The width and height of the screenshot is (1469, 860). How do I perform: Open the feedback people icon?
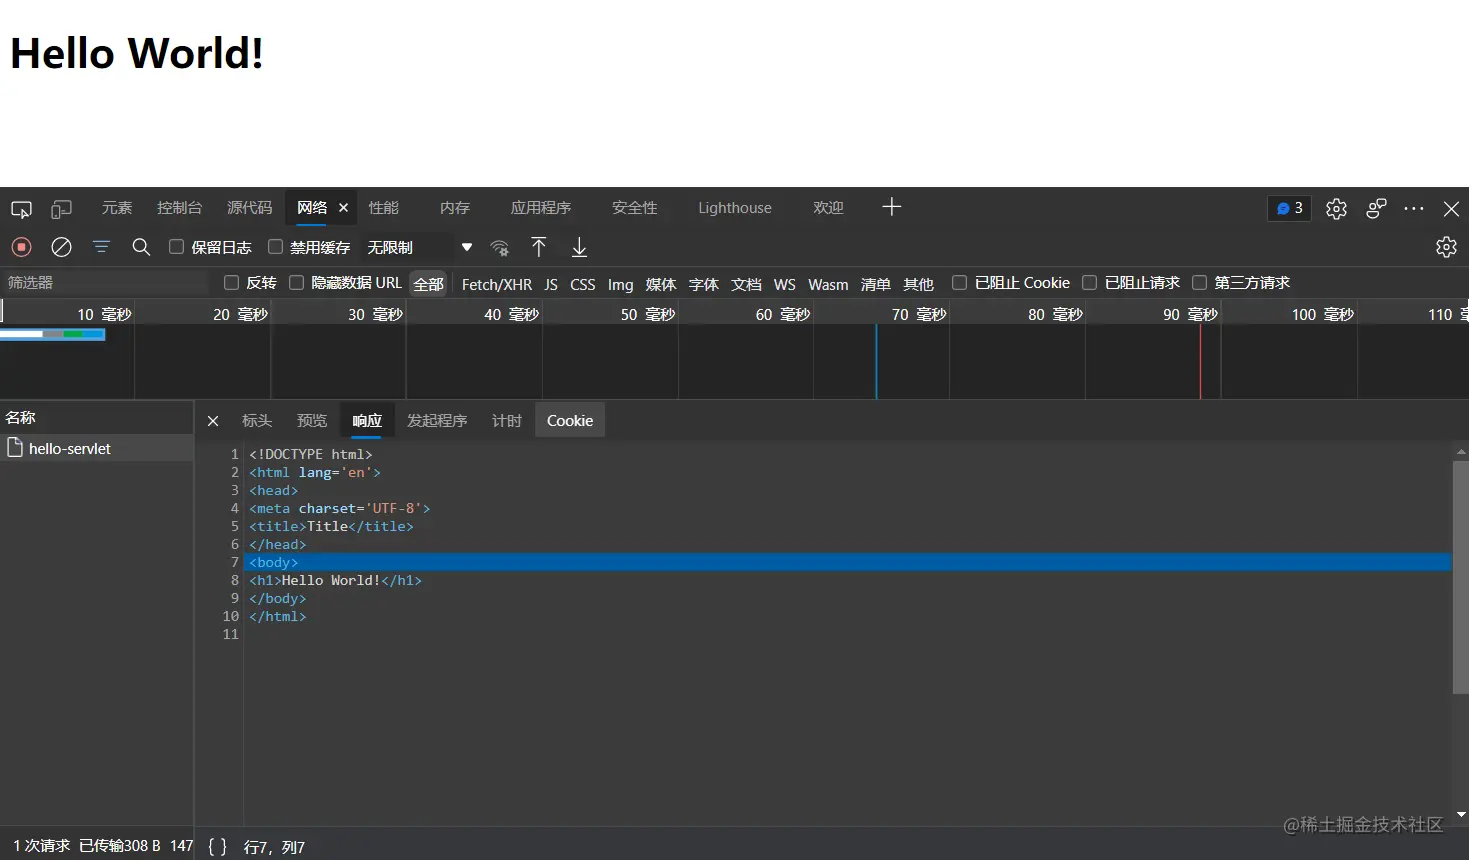point(1376,208)
